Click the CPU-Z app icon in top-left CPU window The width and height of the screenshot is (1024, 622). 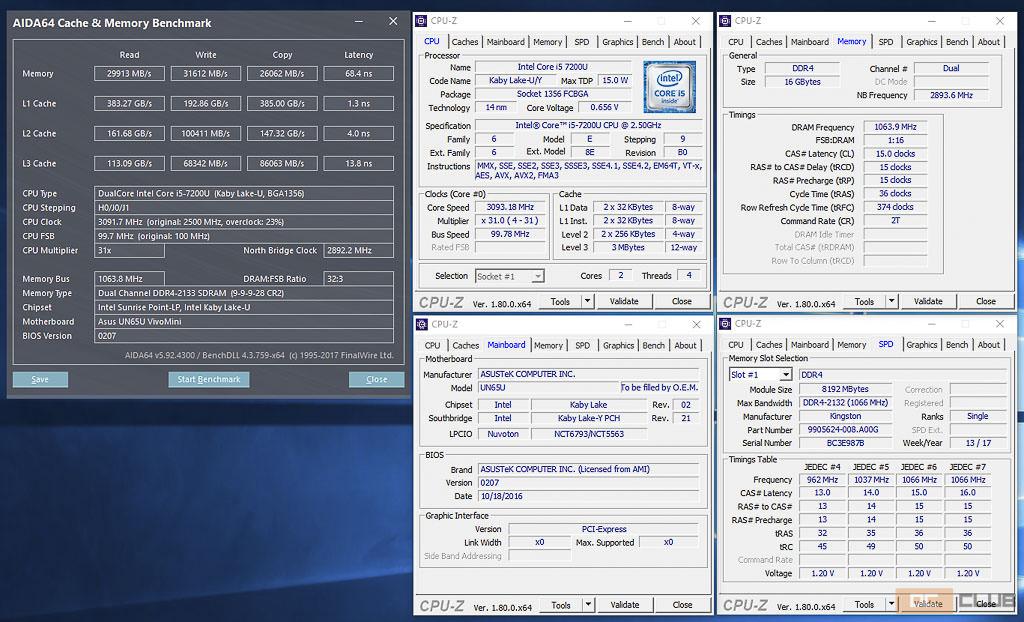pos(421,21)
